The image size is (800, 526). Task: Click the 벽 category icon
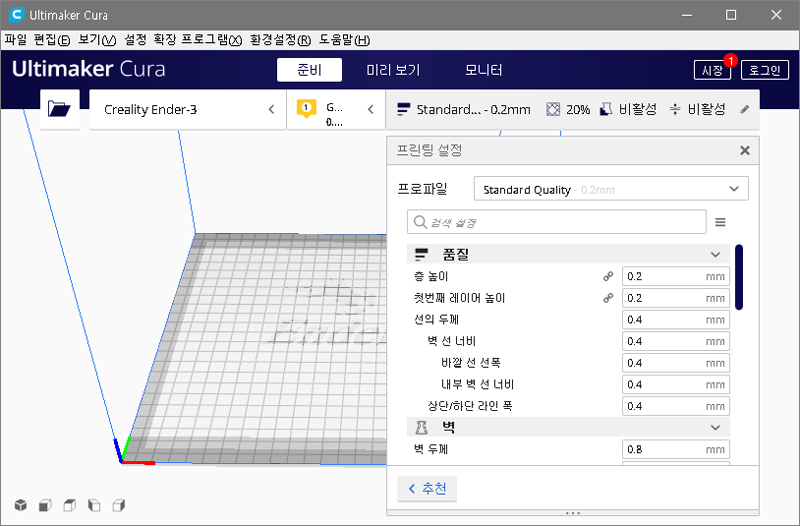(x=421, y=428)
